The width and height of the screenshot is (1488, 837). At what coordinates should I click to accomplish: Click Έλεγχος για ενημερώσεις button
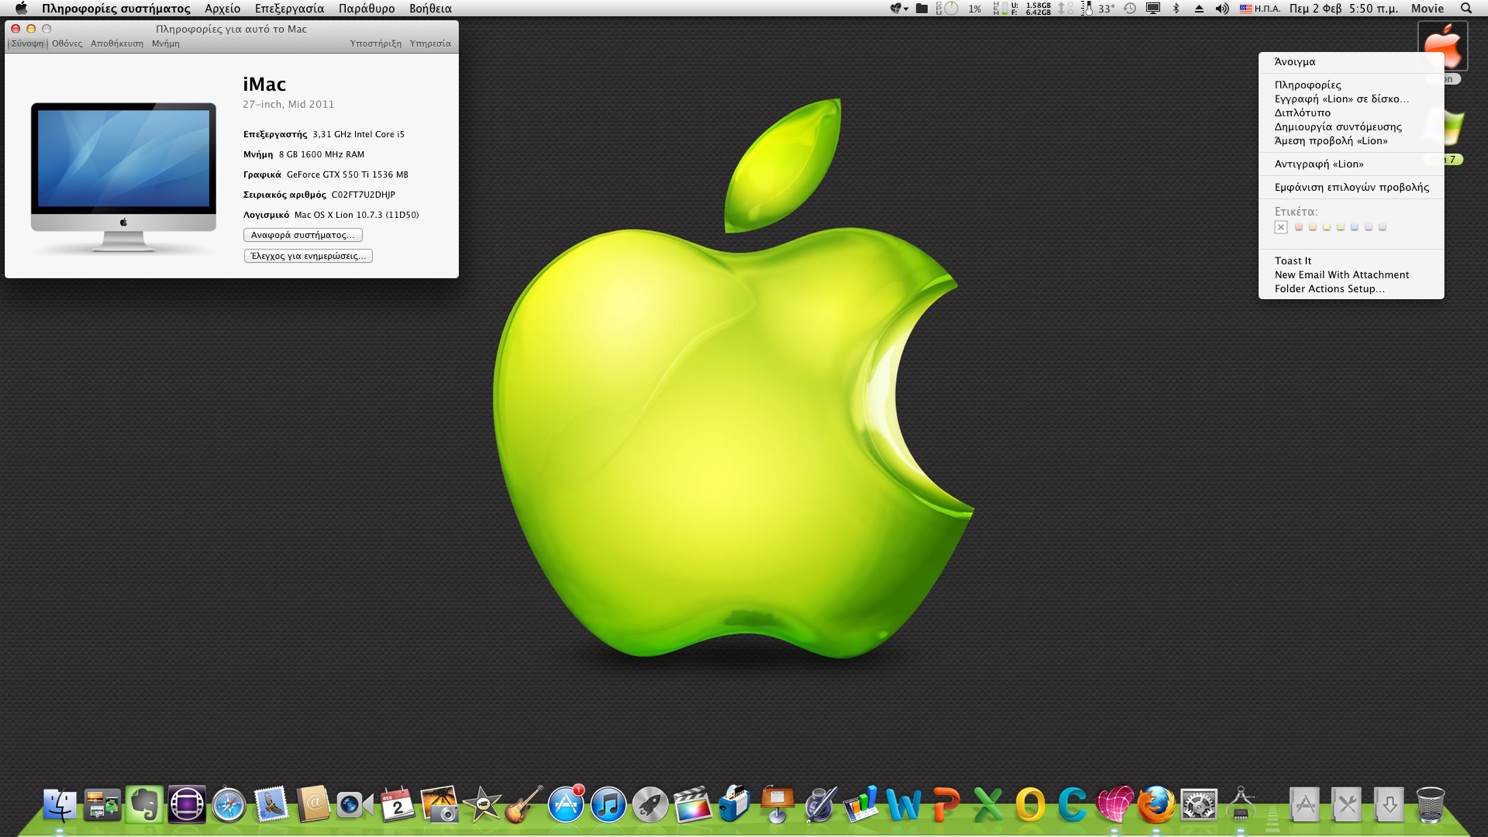[x=308, y=256]
